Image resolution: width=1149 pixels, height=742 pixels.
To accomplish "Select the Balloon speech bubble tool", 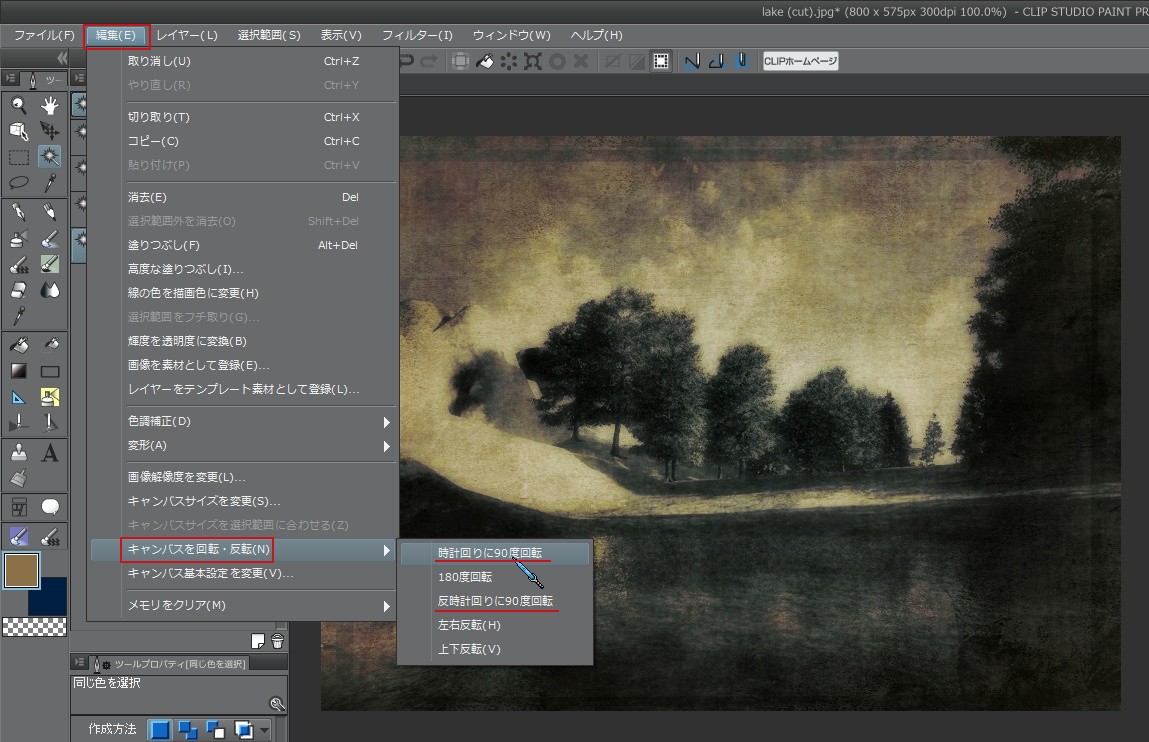I will (49, 507).
